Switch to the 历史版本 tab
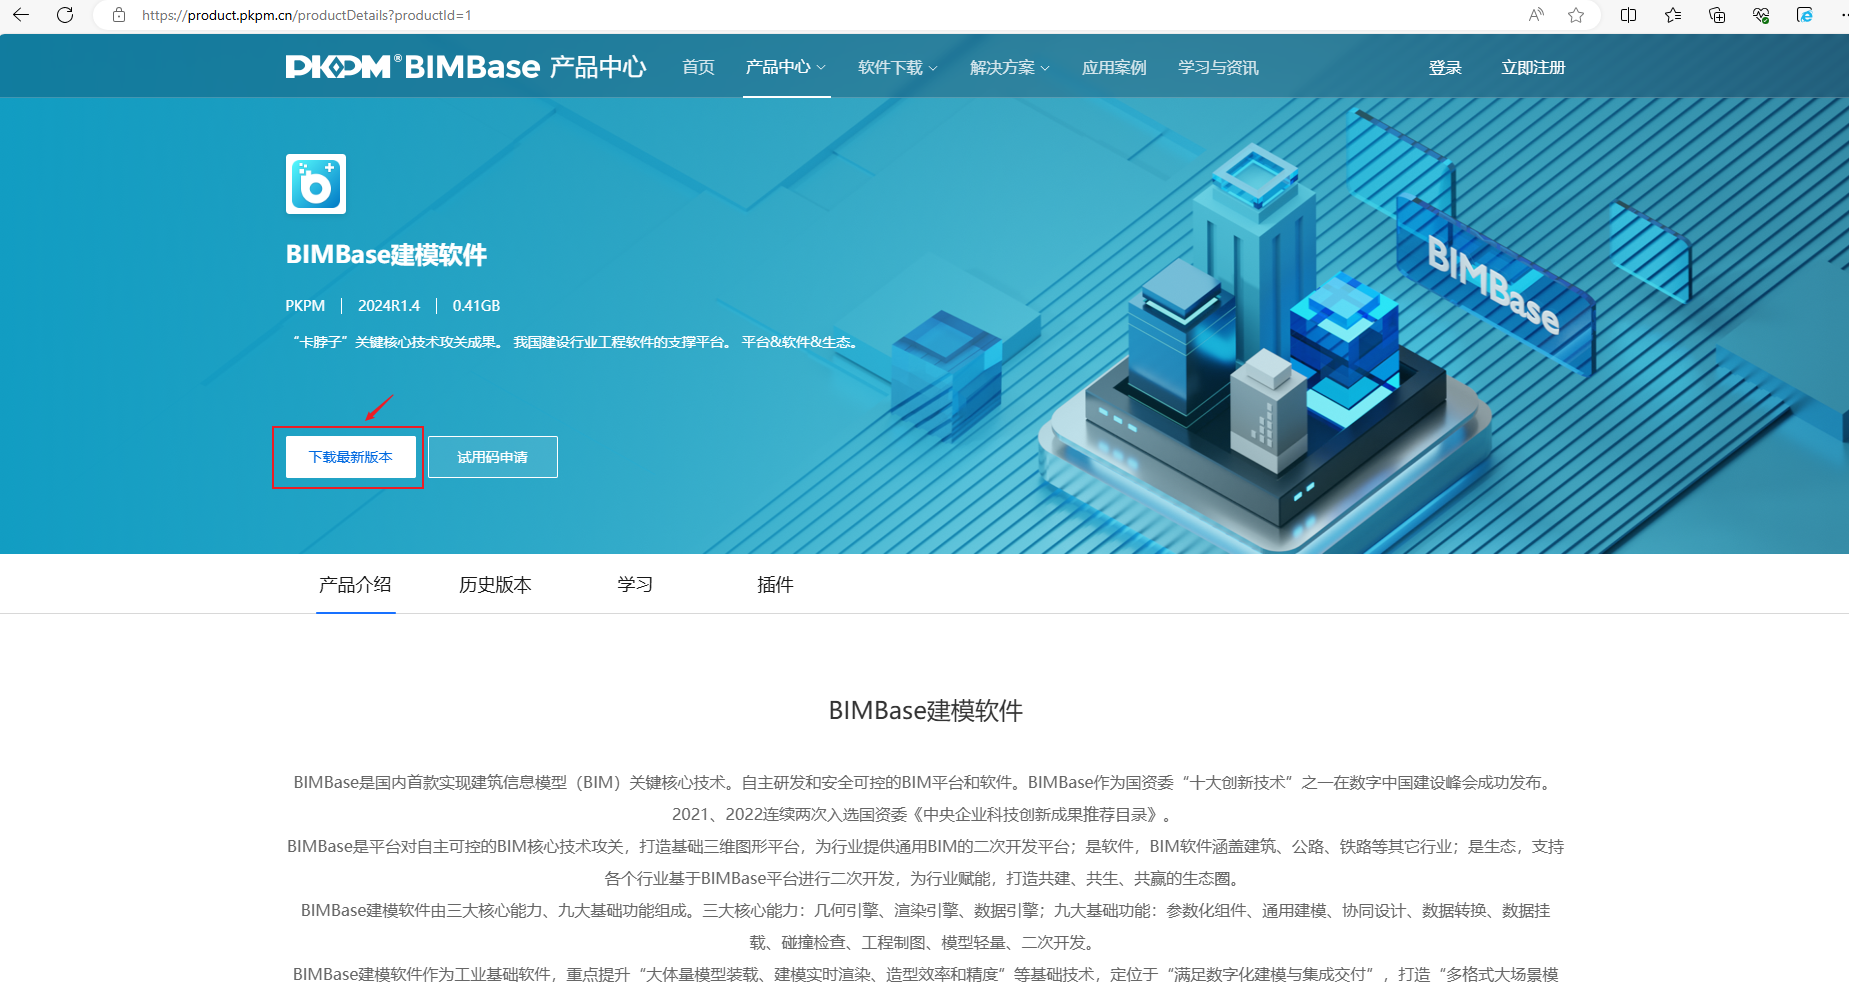The image size is (1849, 982). [x=495, y=584]
